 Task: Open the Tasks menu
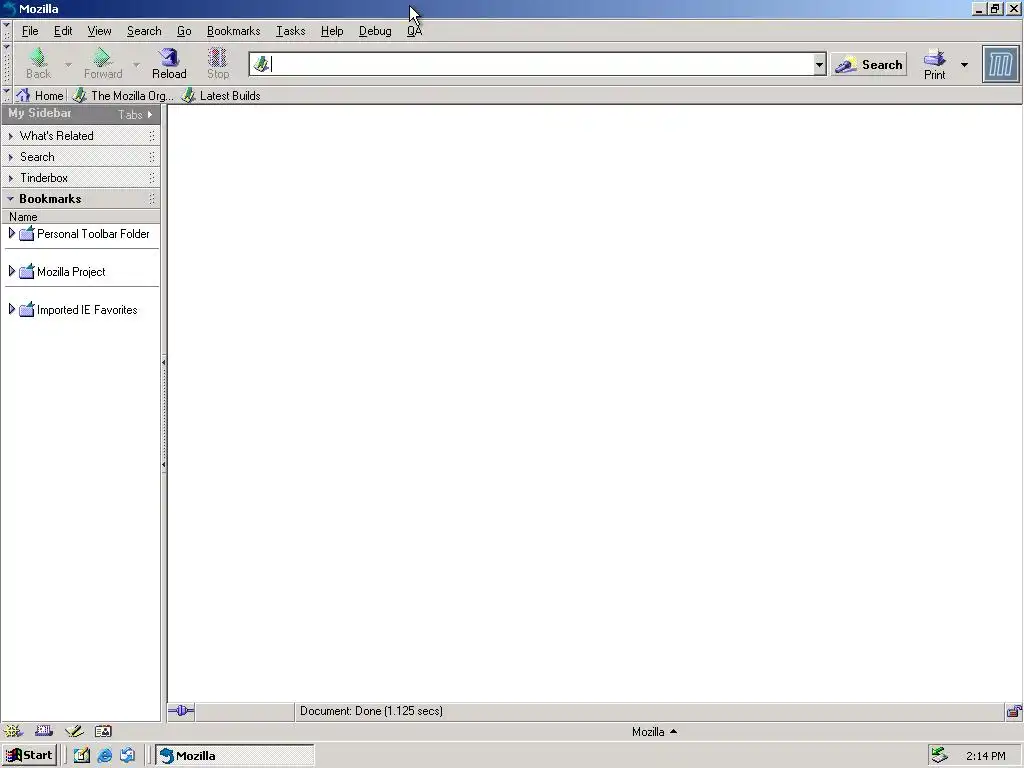(291, 31)
